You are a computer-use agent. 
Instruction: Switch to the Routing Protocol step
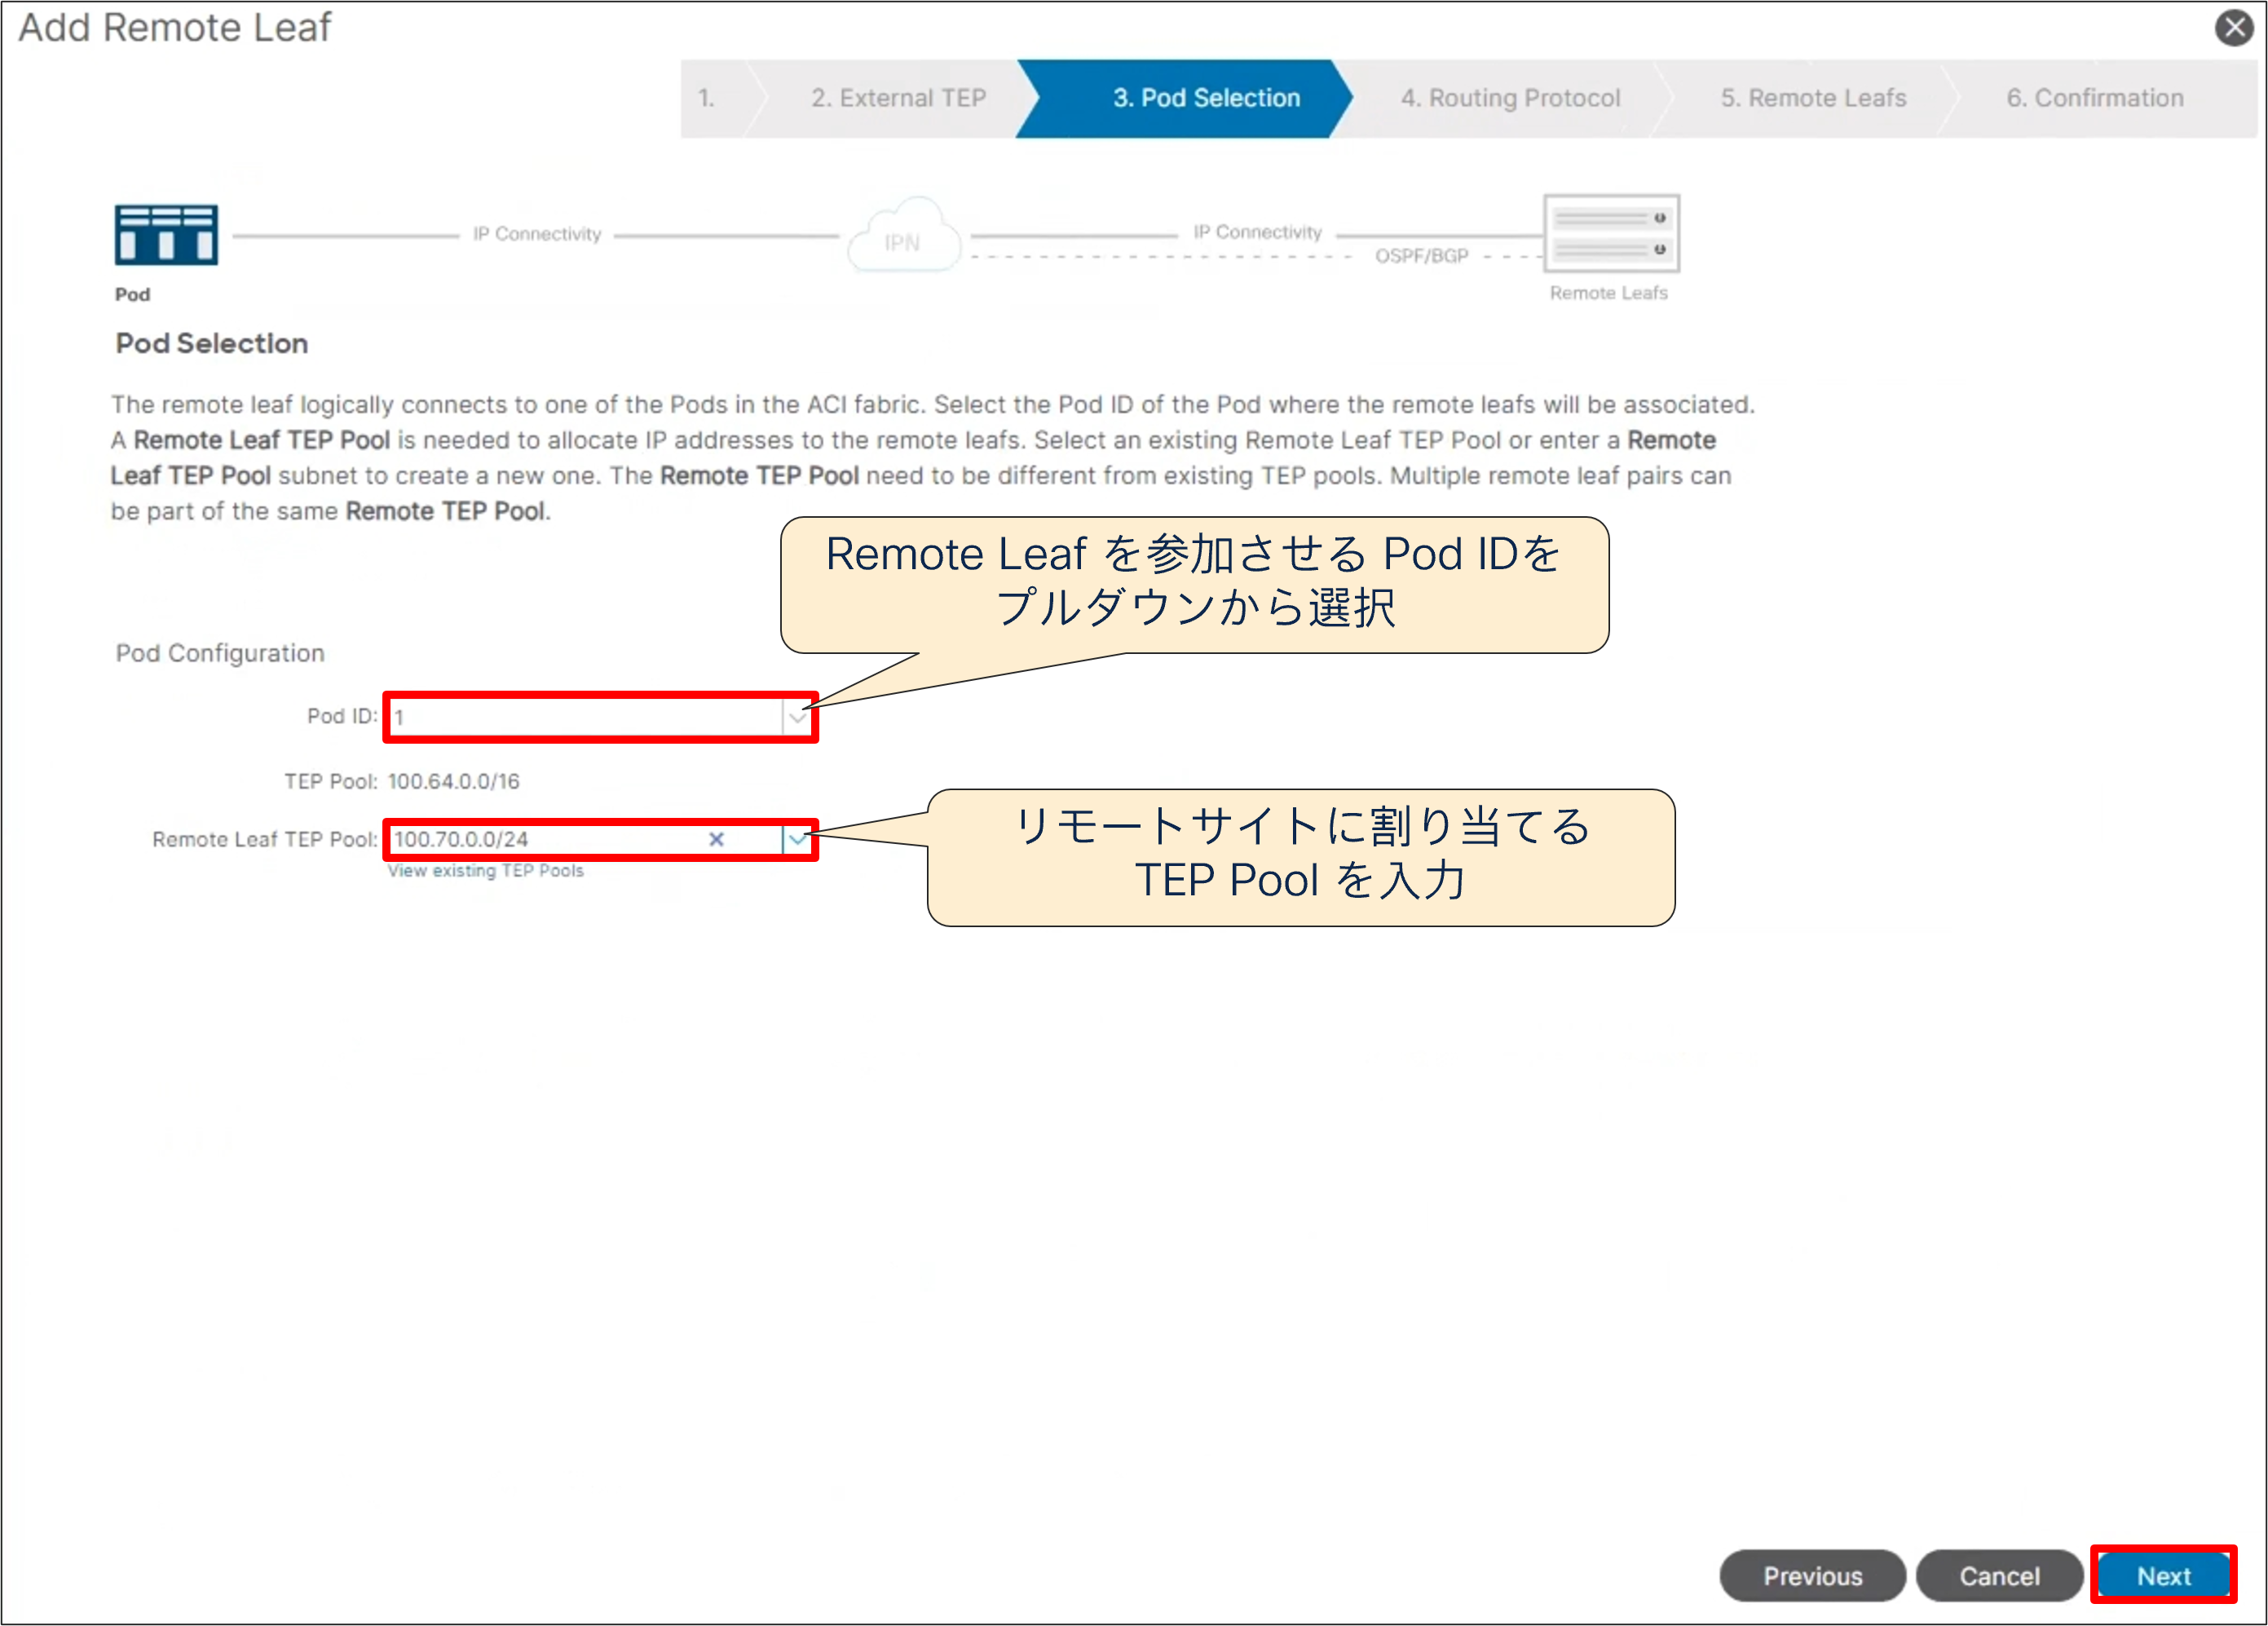[x=1510, y=97]
